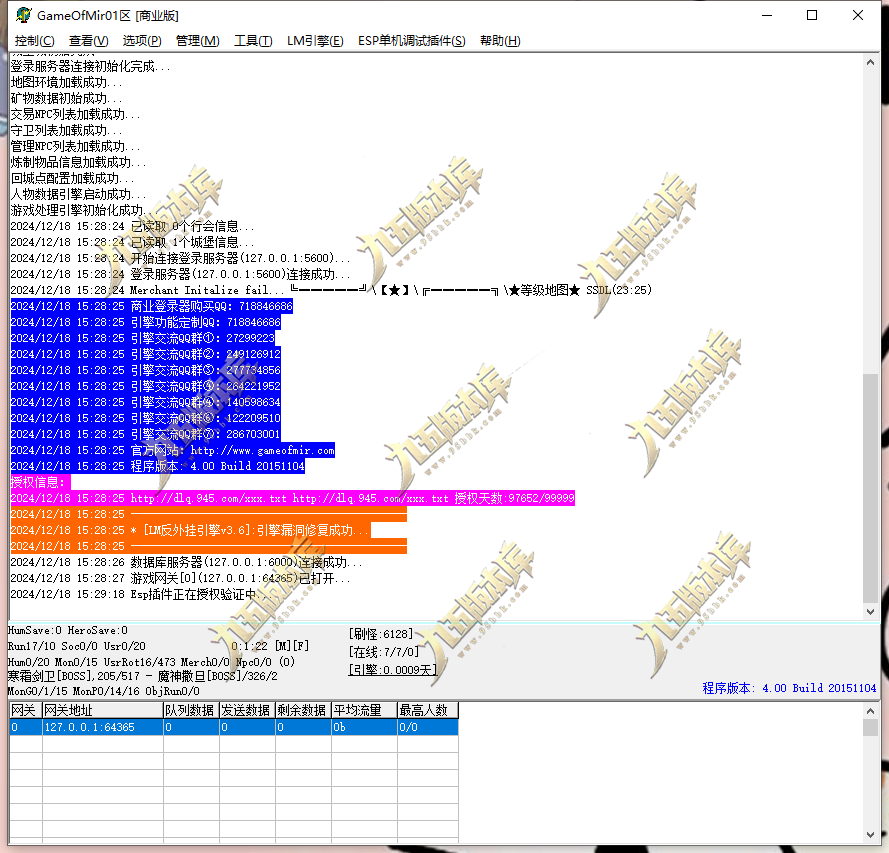
Task: Click the log line 回城点配置加载成功
Action: pyautogui.click(x=72, y=178)
